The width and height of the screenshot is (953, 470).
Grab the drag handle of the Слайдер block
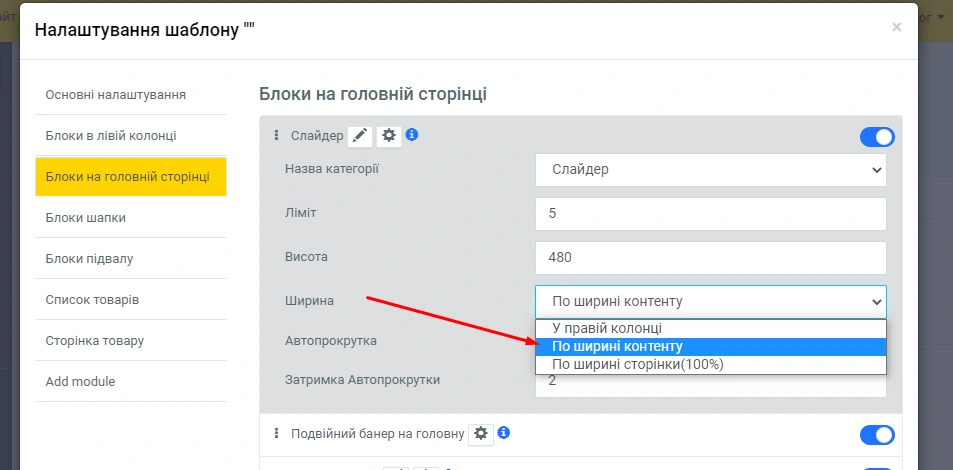(x=277, y=135)
